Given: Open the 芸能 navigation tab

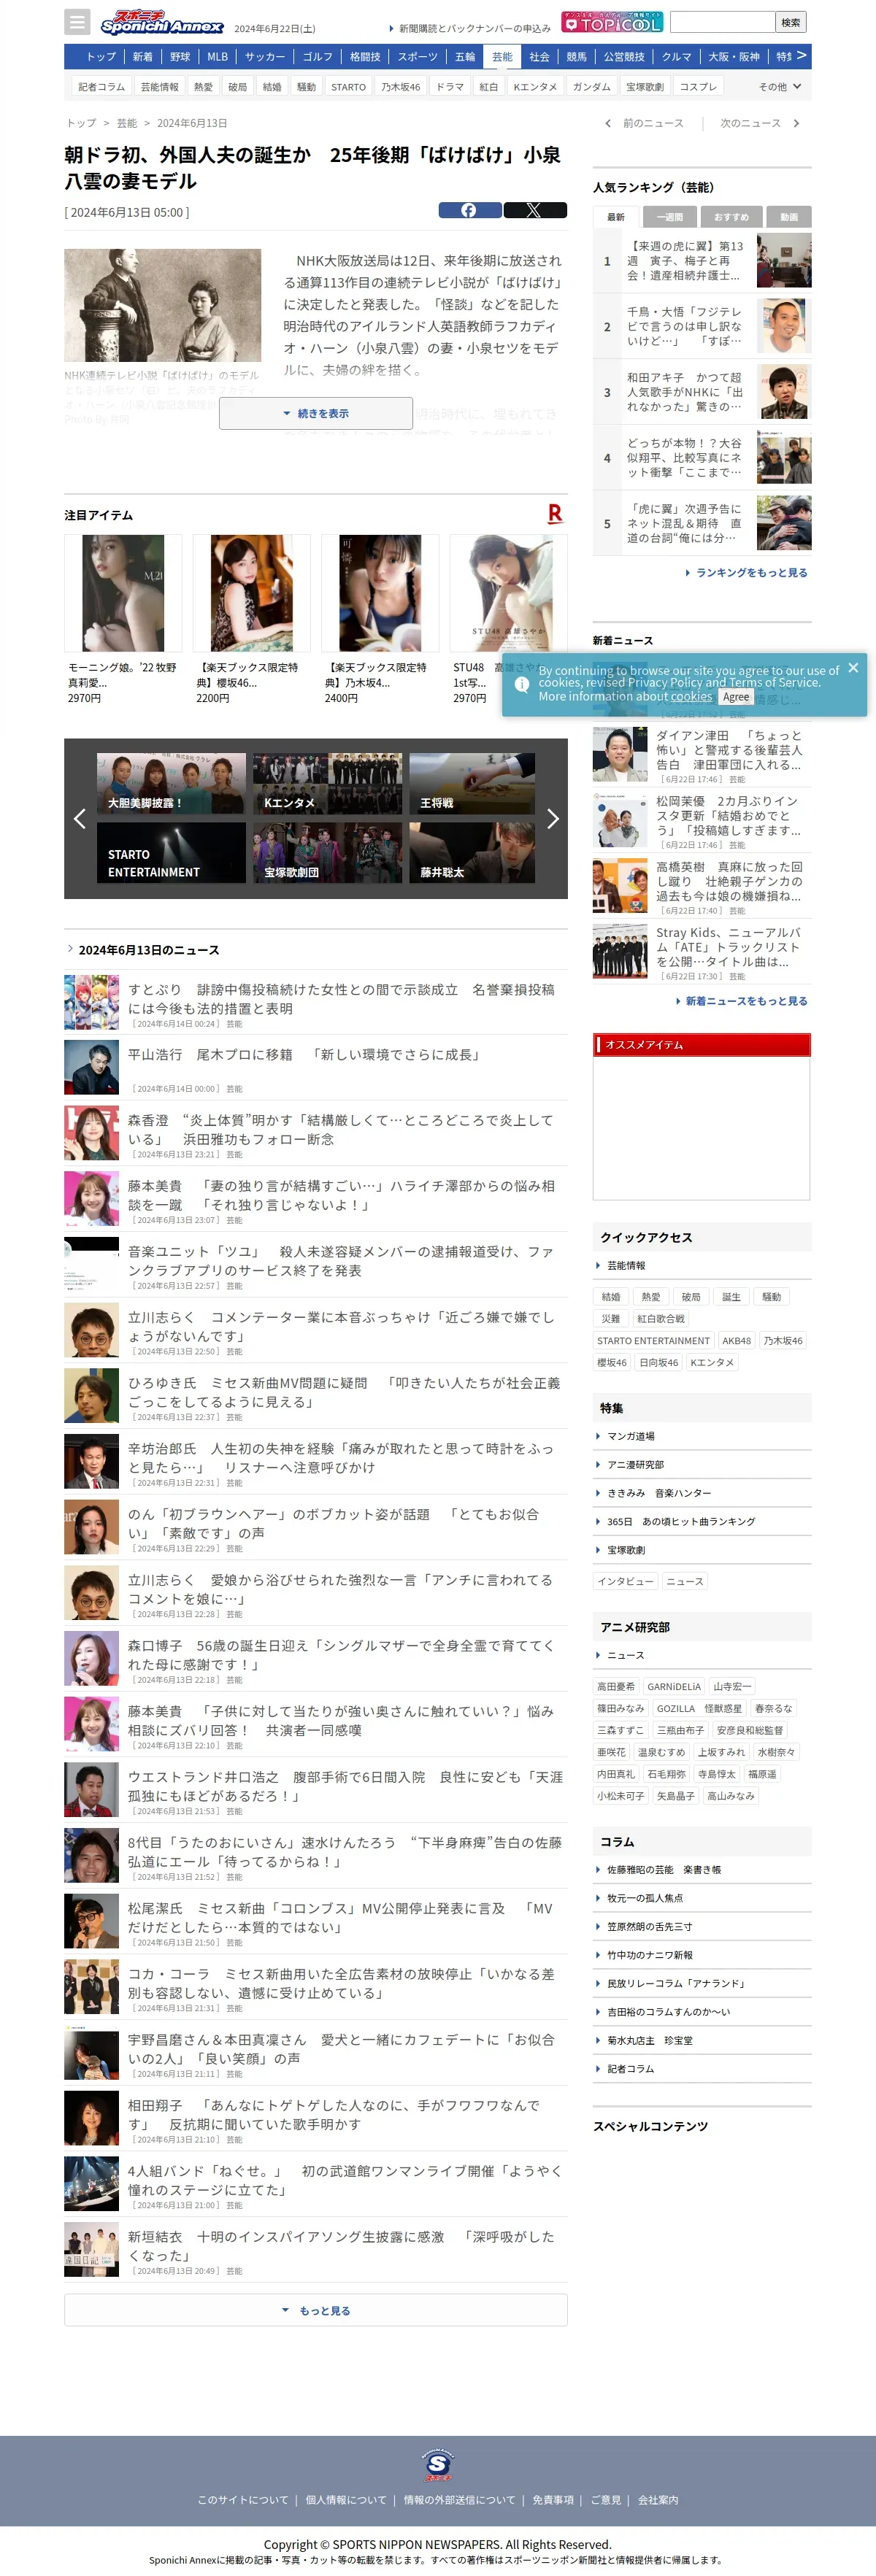Looking at the screenshot, I should [x=502, y=57].
